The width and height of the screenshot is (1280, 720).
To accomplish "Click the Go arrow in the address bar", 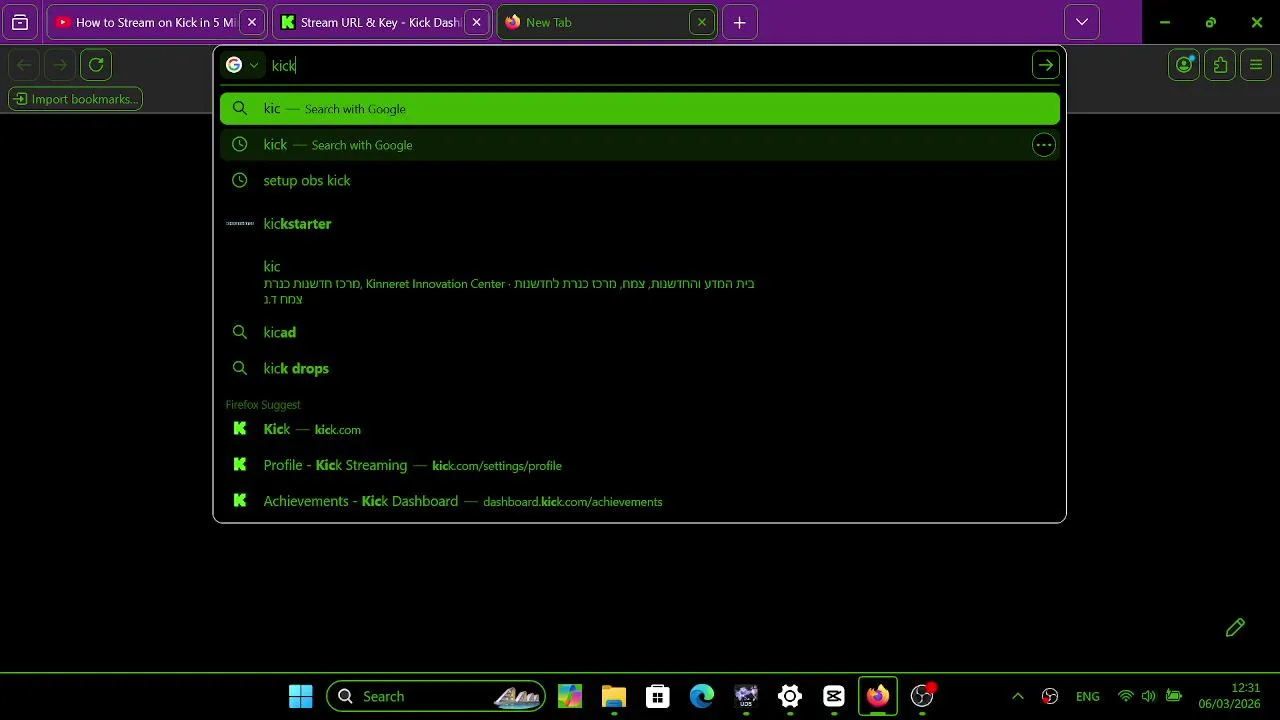I will point(1045,65).
